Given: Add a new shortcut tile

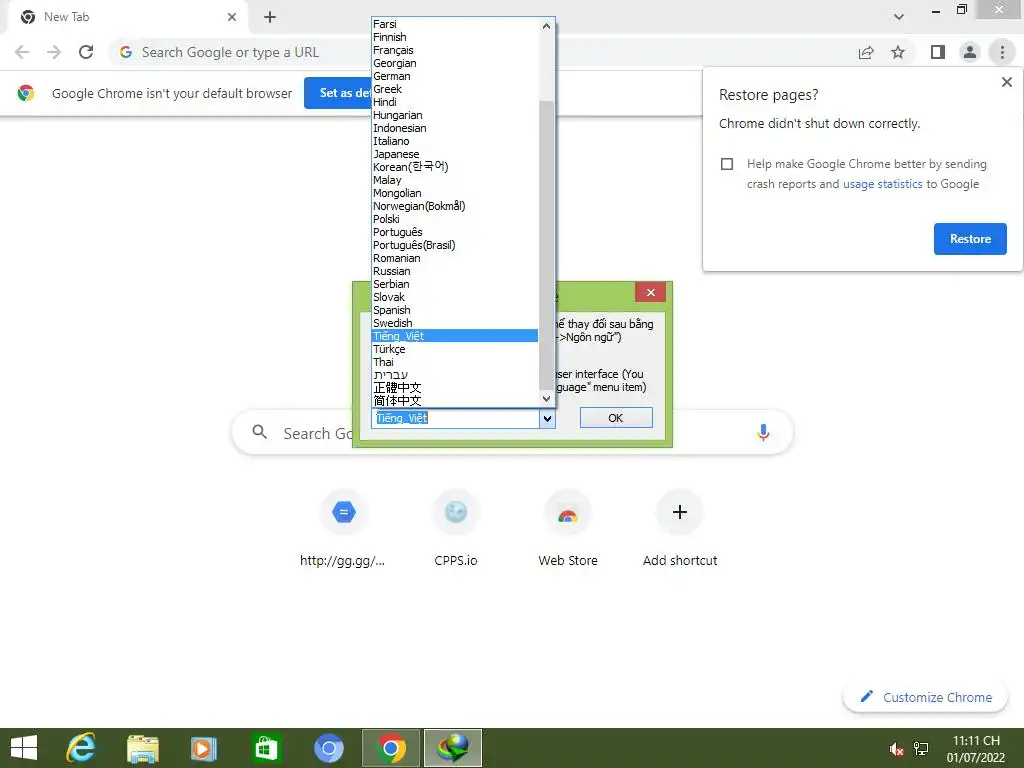Looking at the screenshot, I should pyautogui.click(x=680, y=530).
